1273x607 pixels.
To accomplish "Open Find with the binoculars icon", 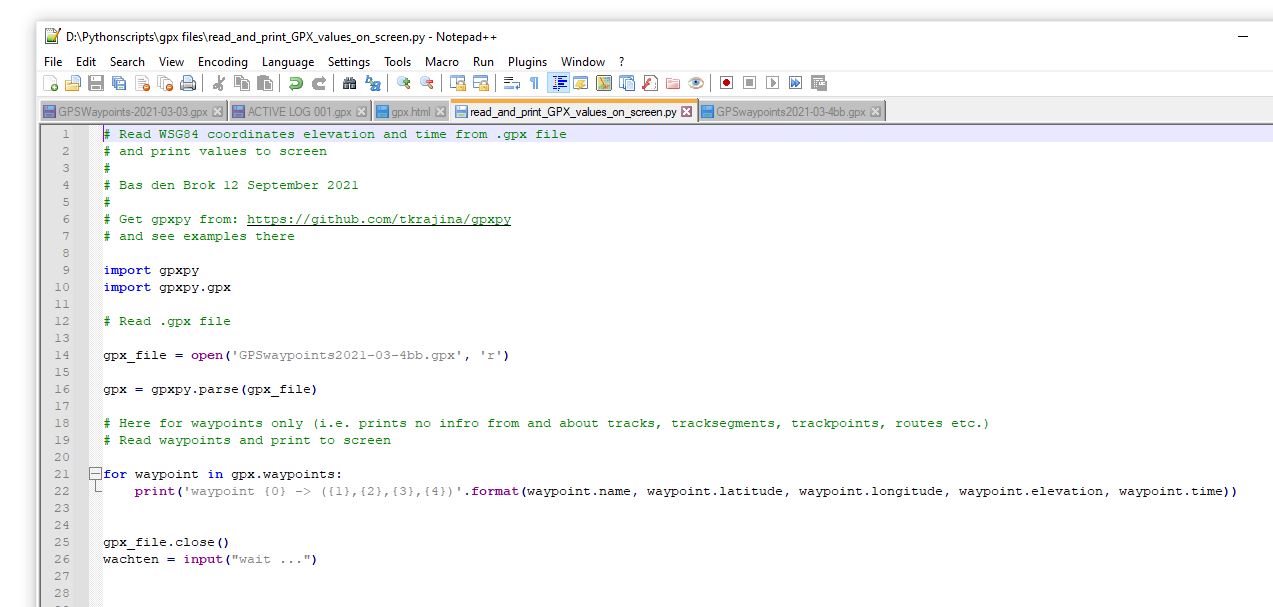I will 349,83.
